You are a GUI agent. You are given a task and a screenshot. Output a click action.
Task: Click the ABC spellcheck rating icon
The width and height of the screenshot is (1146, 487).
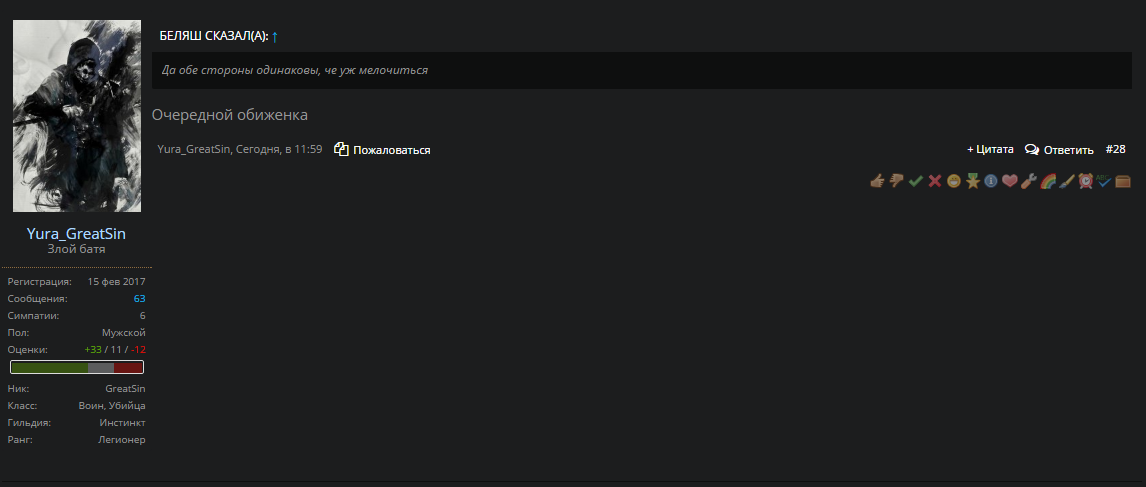coord(1104,181)
